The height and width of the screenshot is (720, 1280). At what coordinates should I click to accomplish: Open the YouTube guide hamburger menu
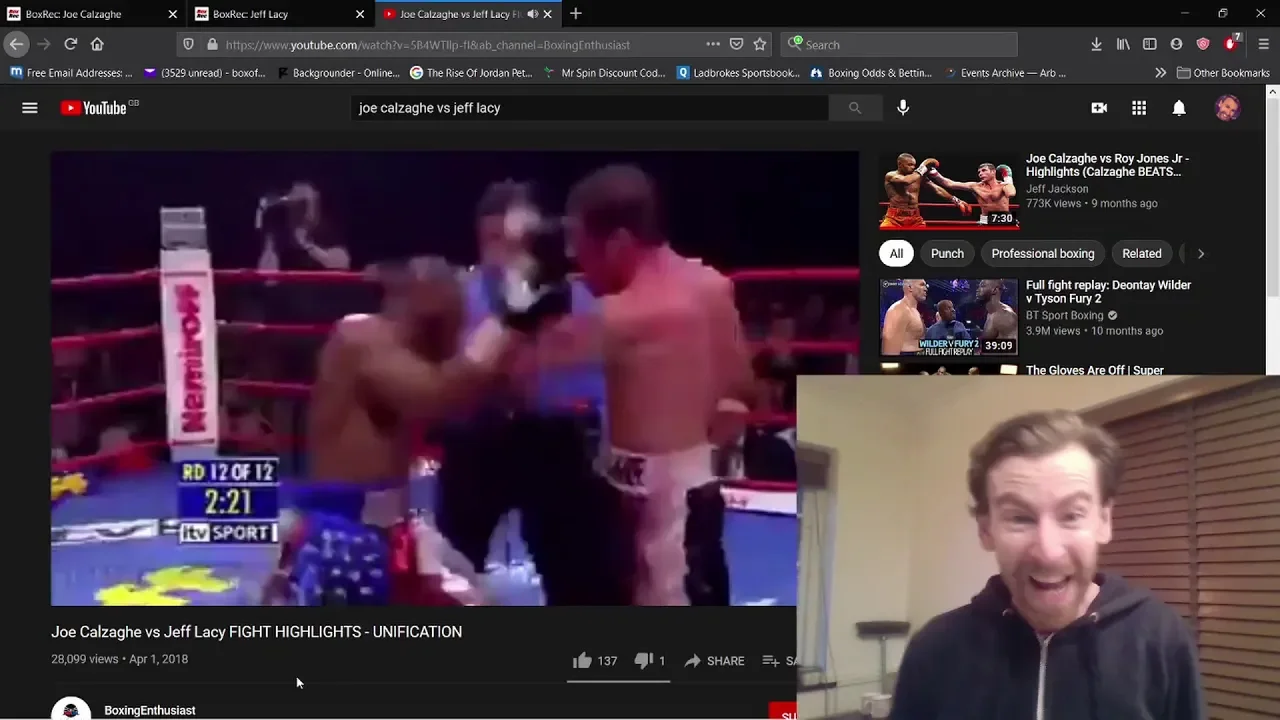tap(30, 108)
